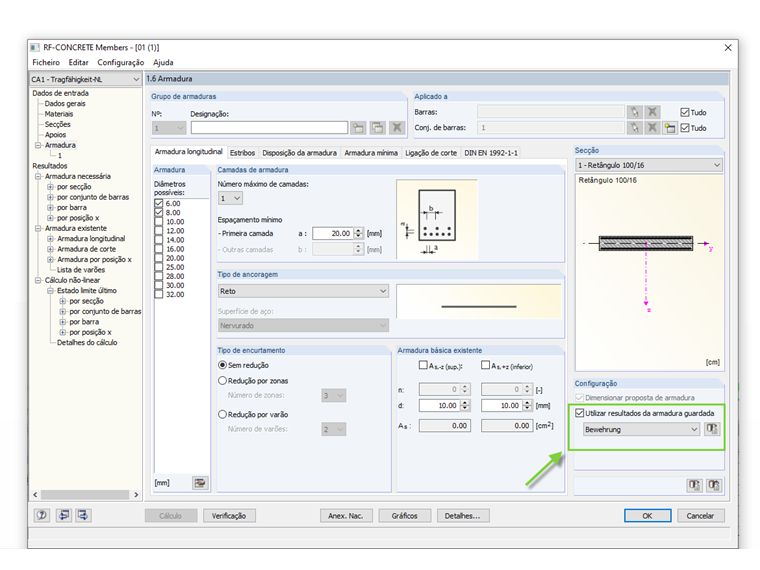Select Redução por varão radio button
760x570 pixels.
pos(222,414)
